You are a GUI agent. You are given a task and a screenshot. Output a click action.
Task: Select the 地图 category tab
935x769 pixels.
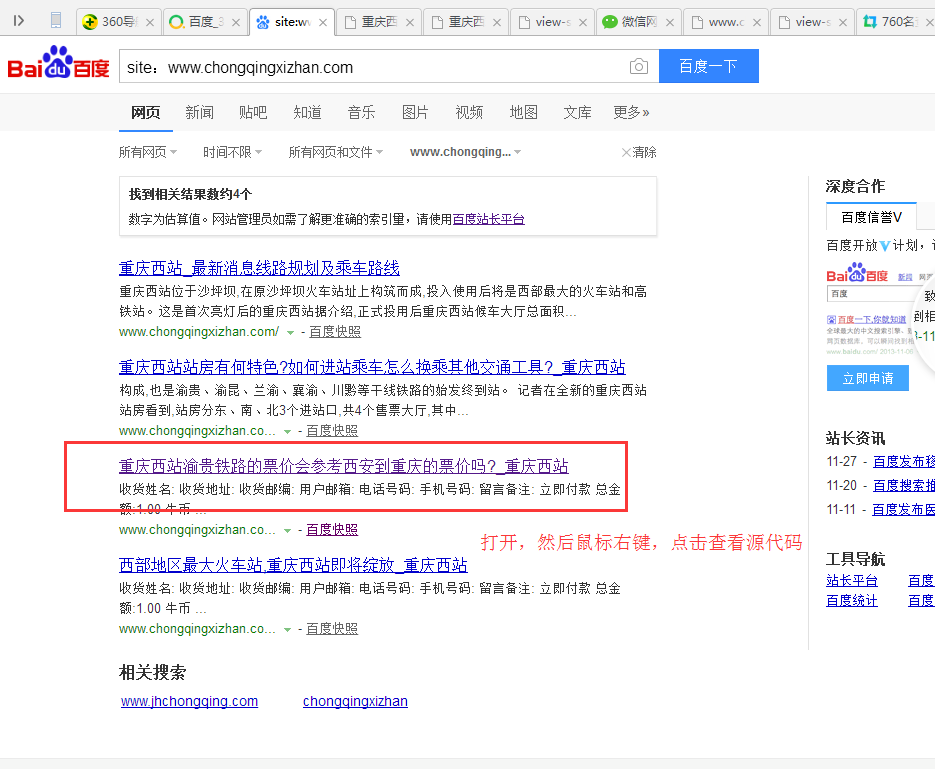[x=524, y=112]
